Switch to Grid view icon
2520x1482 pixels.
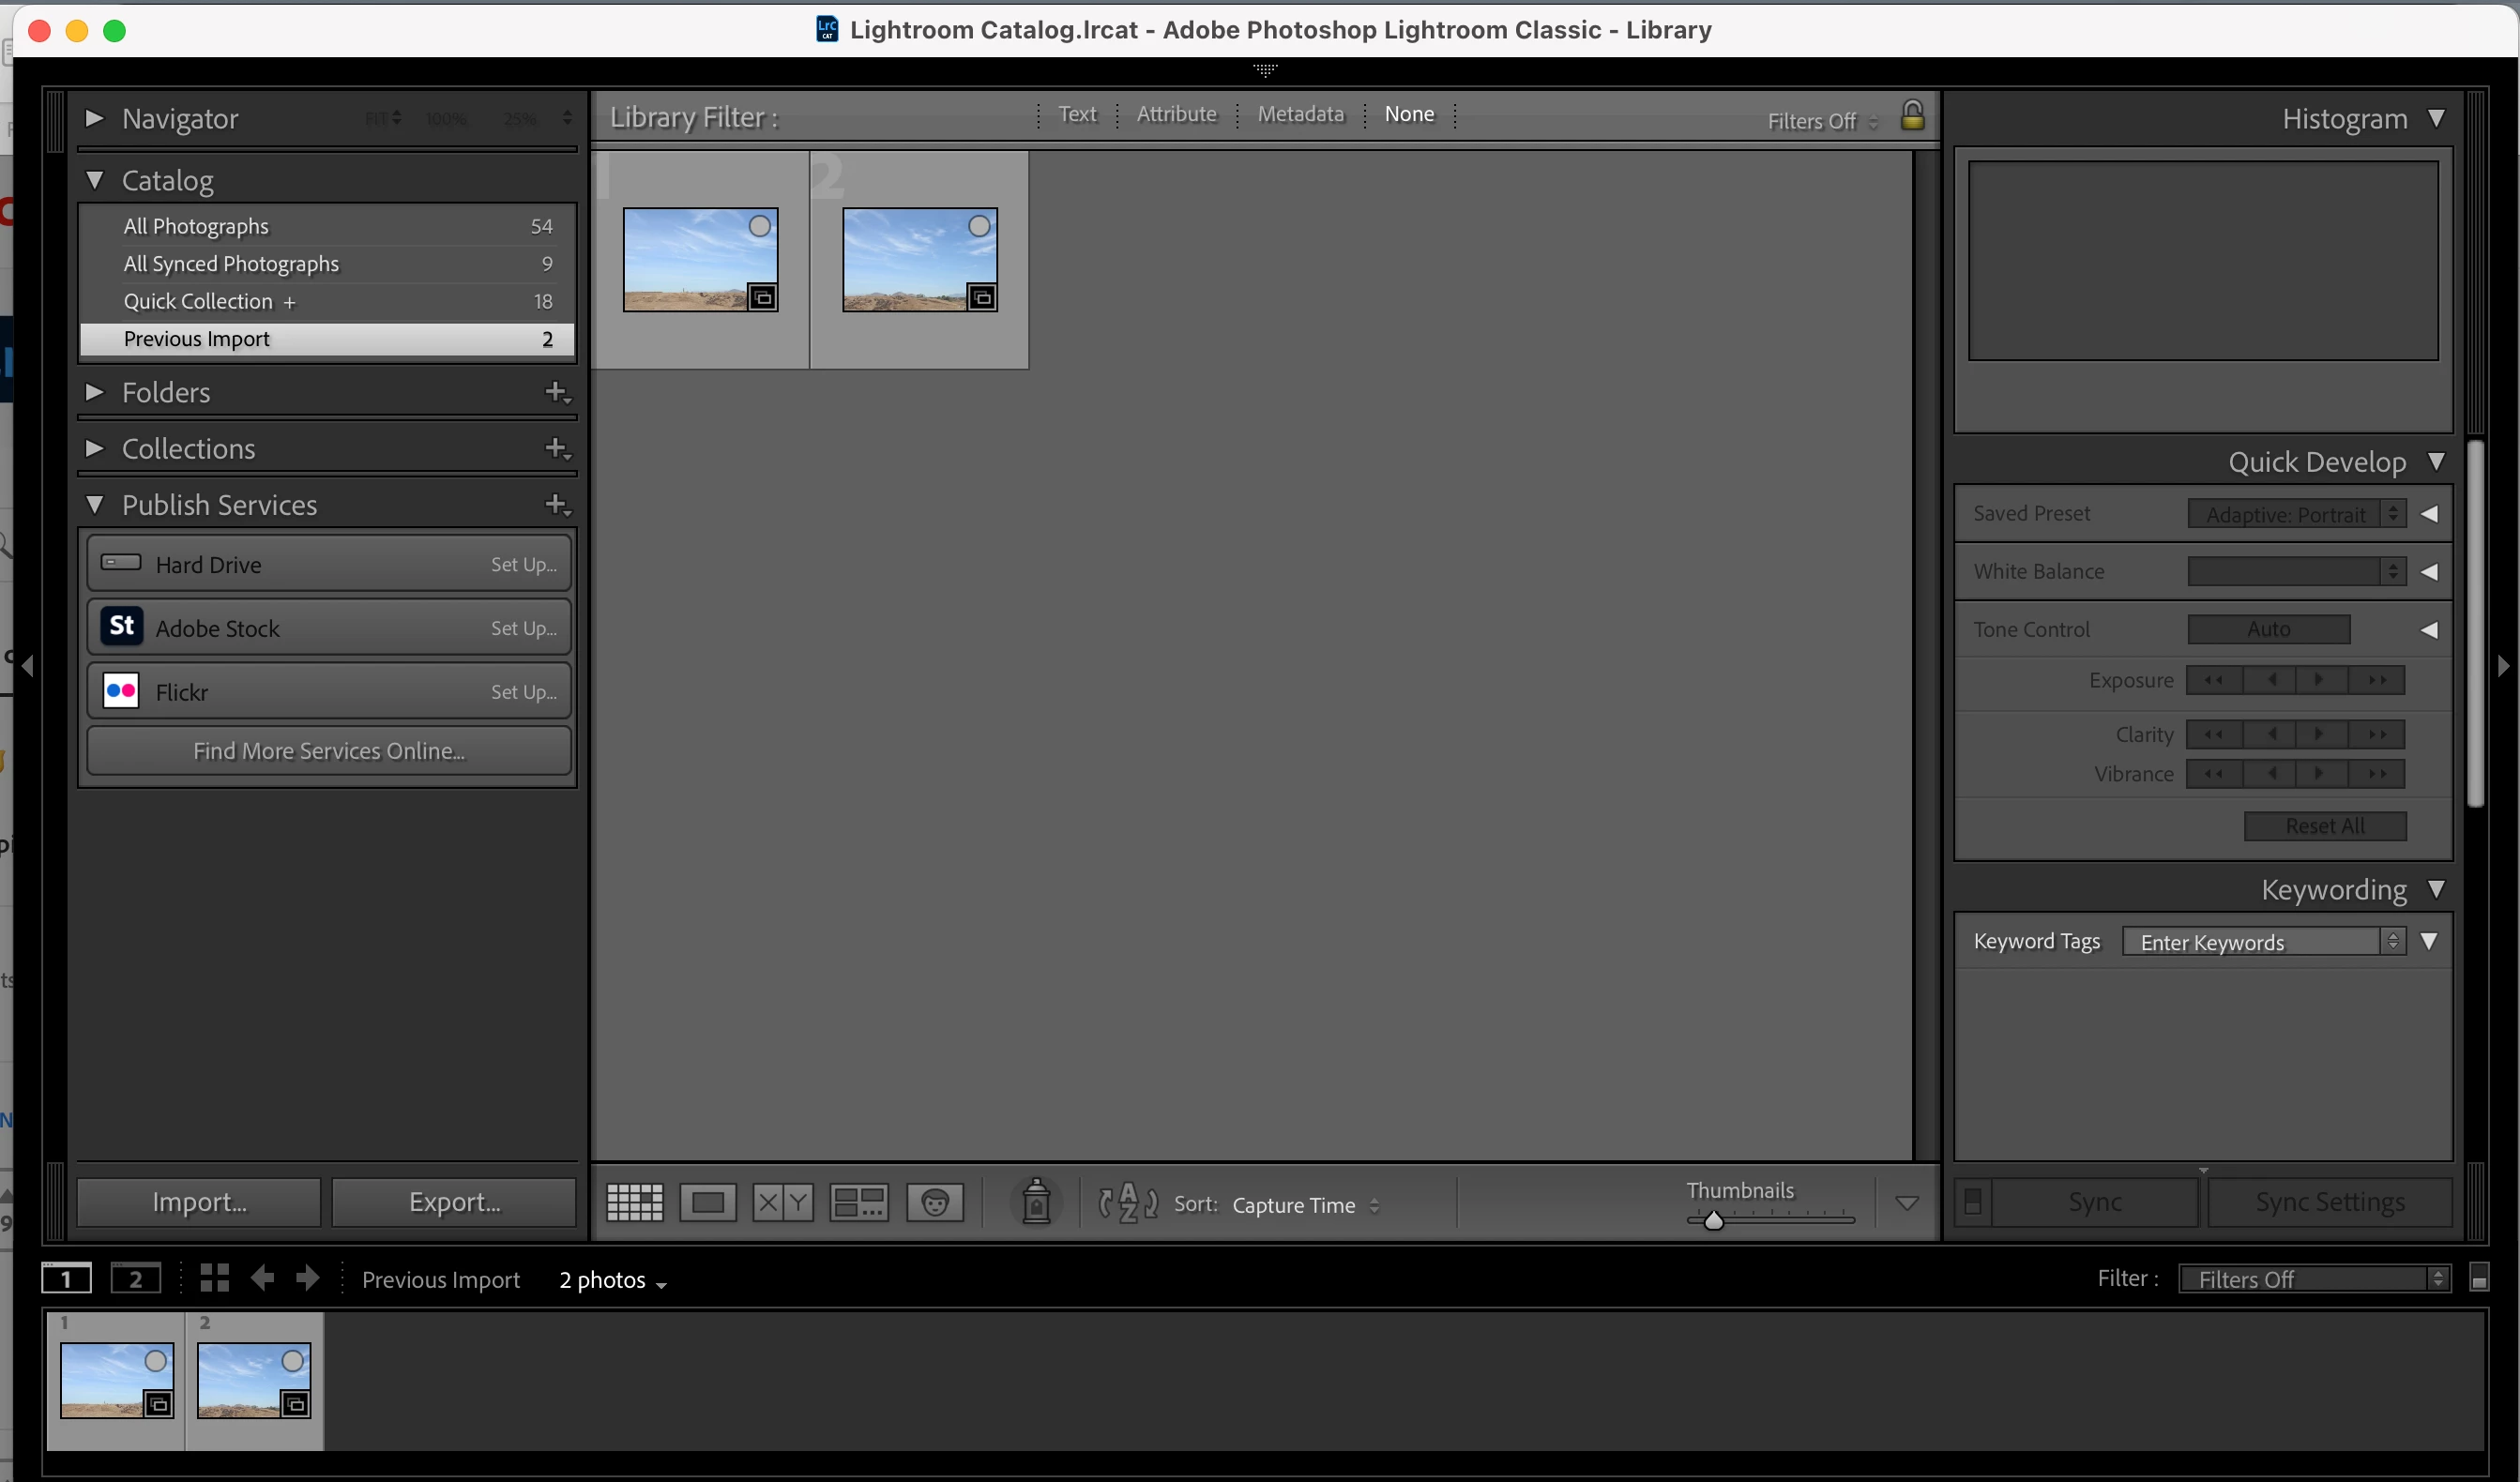[x=634, y=1202]
